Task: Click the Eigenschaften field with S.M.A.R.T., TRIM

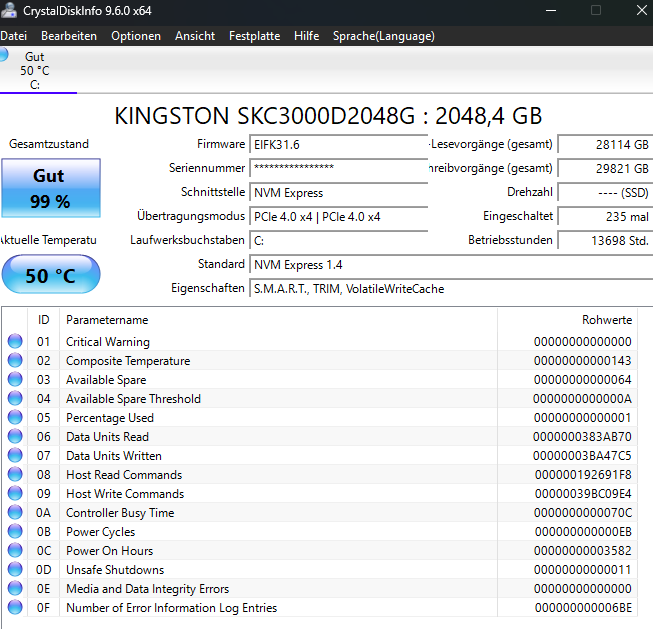Action: (x=451, y=289)
